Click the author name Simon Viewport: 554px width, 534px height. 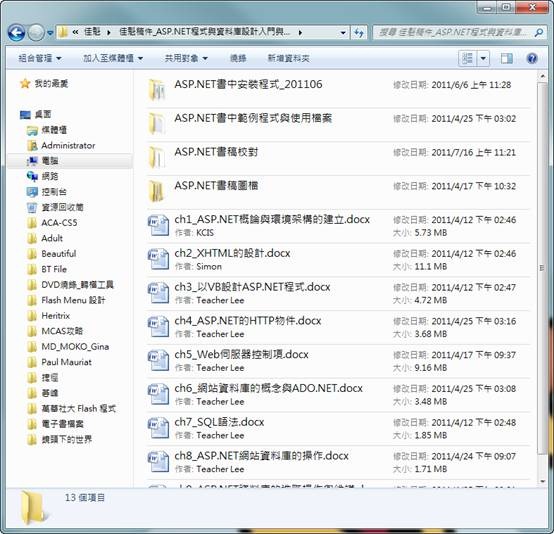click(x=209, y=266)
